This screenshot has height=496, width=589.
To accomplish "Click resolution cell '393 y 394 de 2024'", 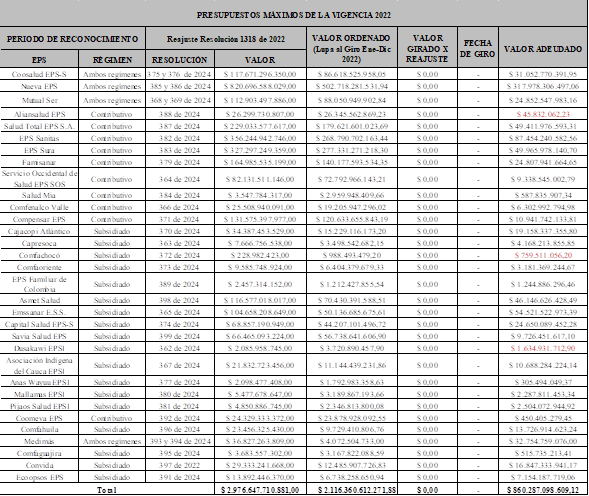I will pyautogui.click(x=180, y=442).
